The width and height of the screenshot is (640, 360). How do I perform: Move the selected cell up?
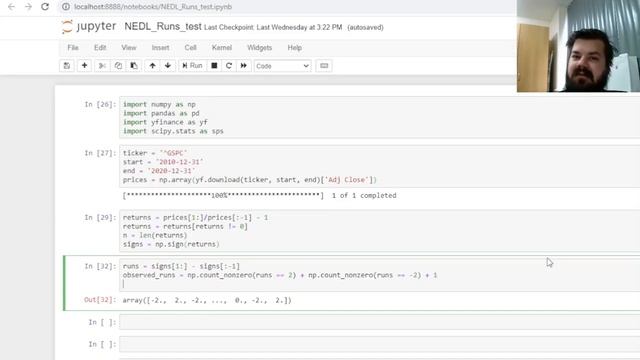(152, 66)
